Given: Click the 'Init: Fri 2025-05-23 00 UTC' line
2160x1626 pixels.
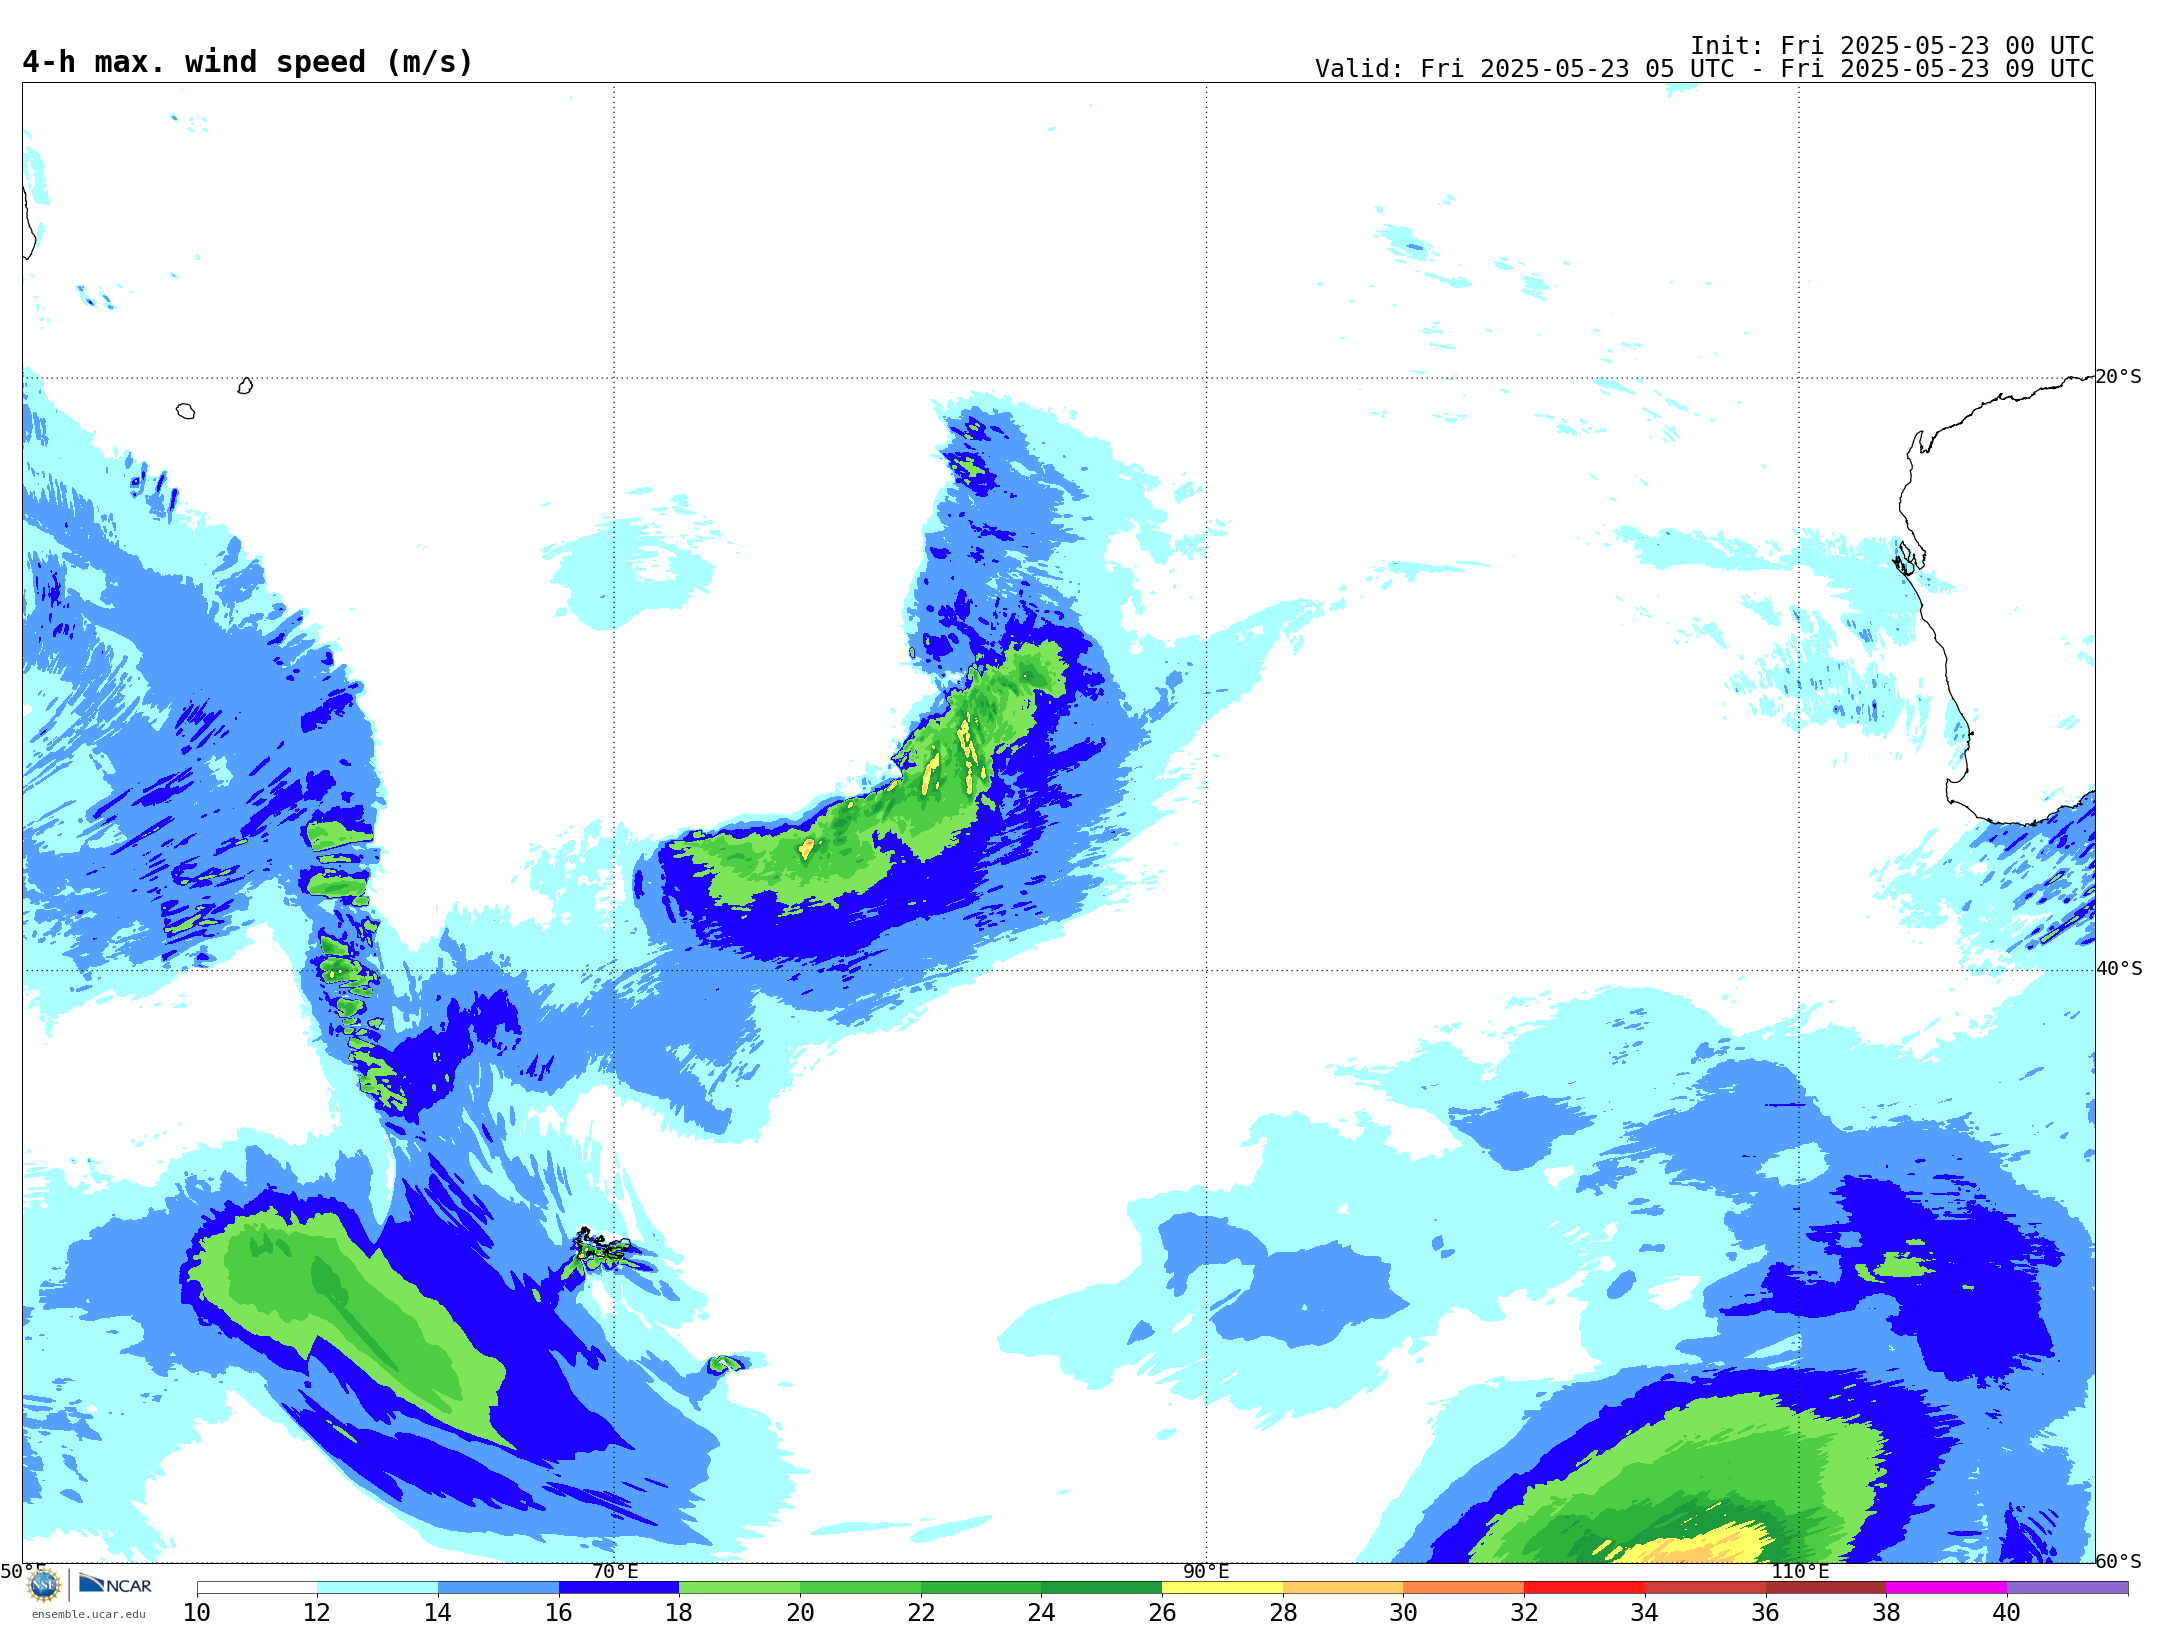Looking at the screenshot, I should click(x=1892, y=46).
